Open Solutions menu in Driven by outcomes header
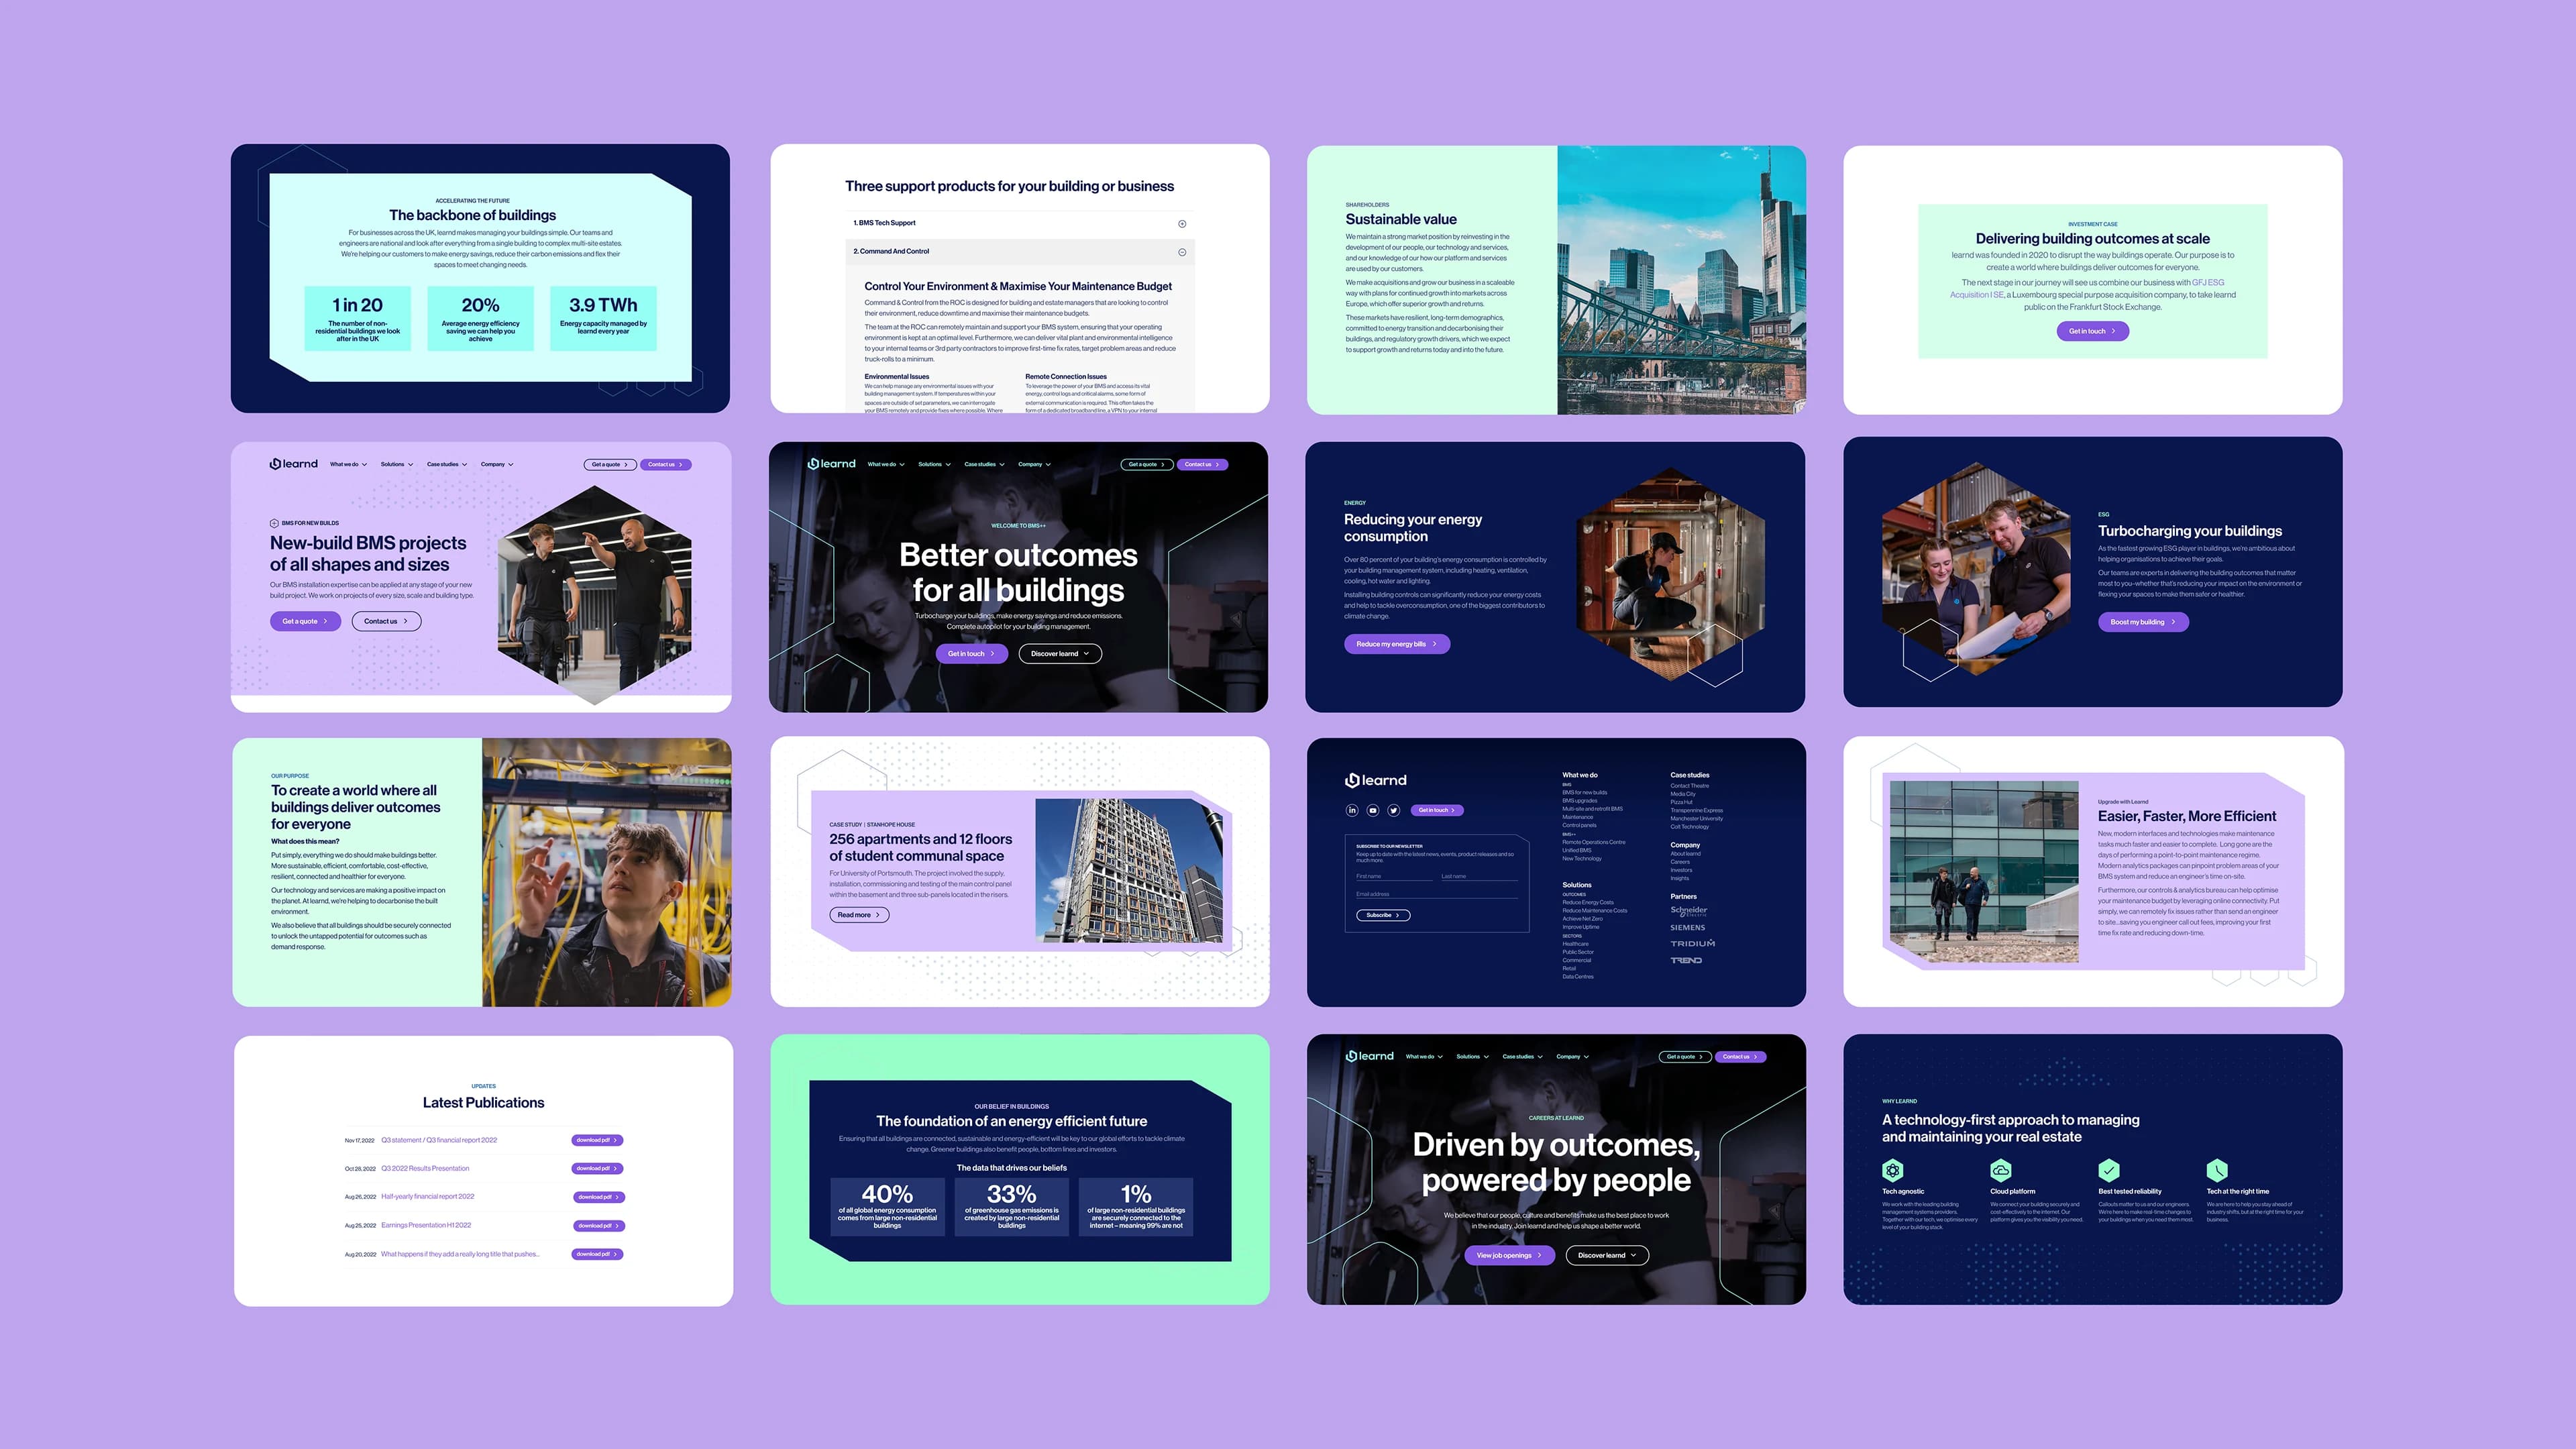2576x1449 pixels. pyautogui.click(x=1472, y=1056)
